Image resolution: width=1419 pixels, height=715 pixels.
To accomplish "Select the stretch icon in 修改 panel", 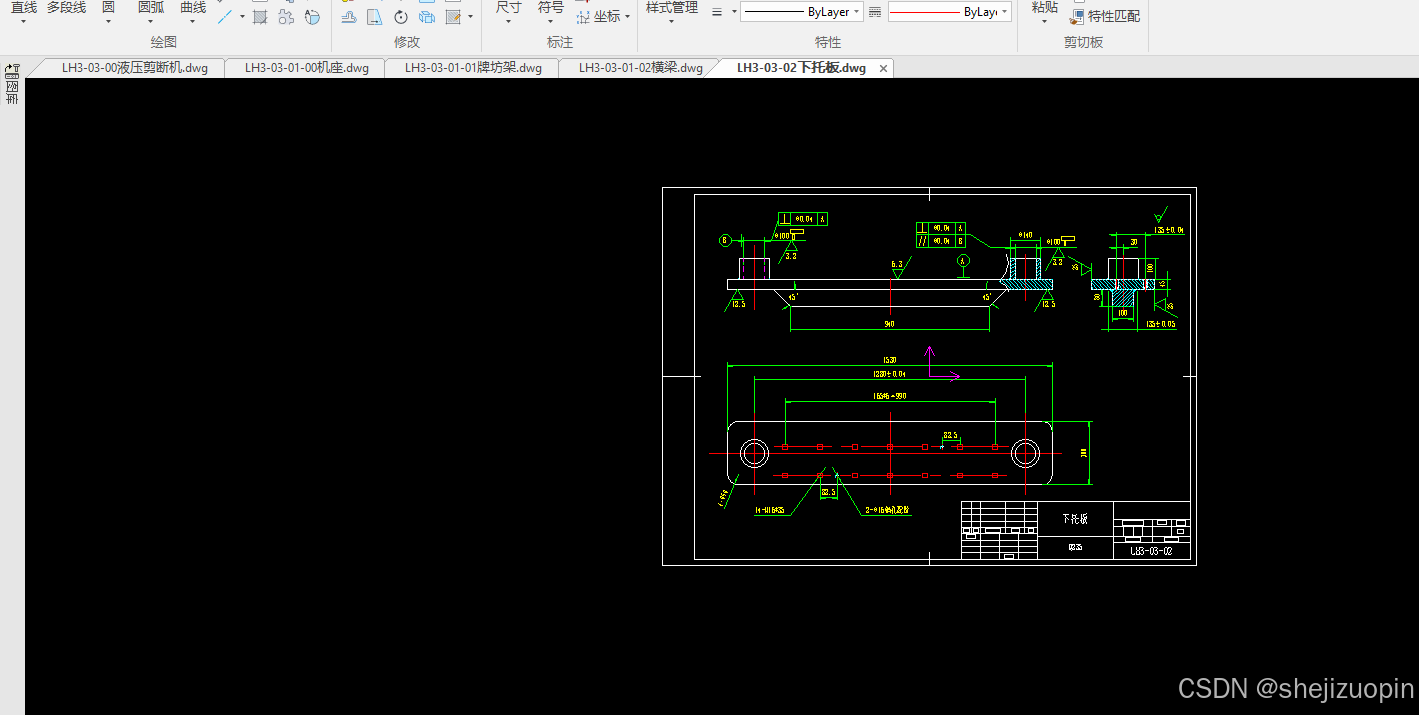I will pos(375,16).
